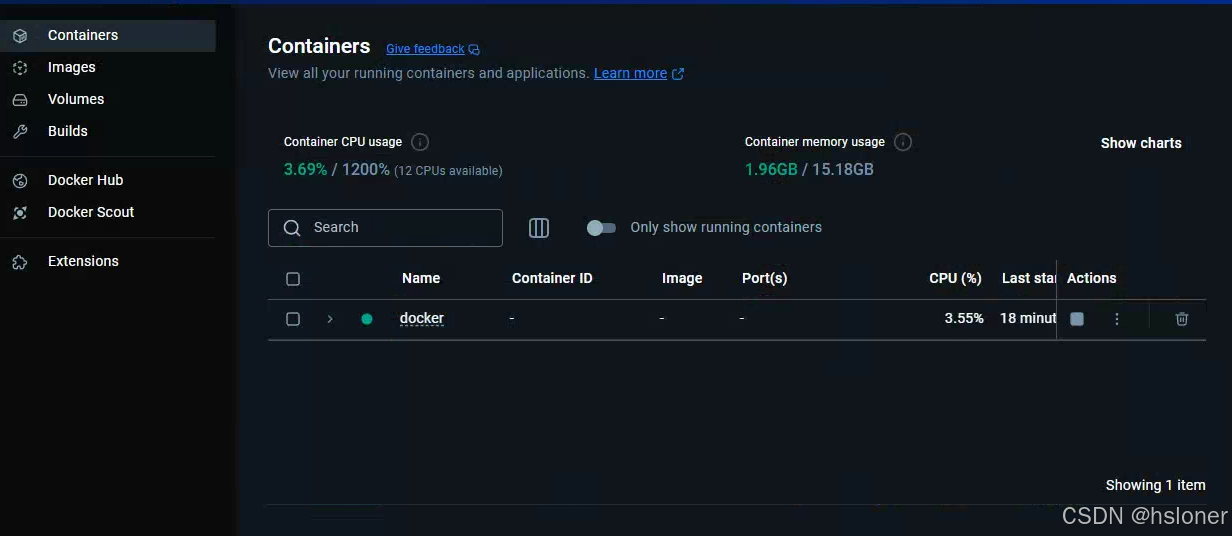This screenshot has height=536, width=1232.
Task: Click the green running status dot
Action: point(367,319)
